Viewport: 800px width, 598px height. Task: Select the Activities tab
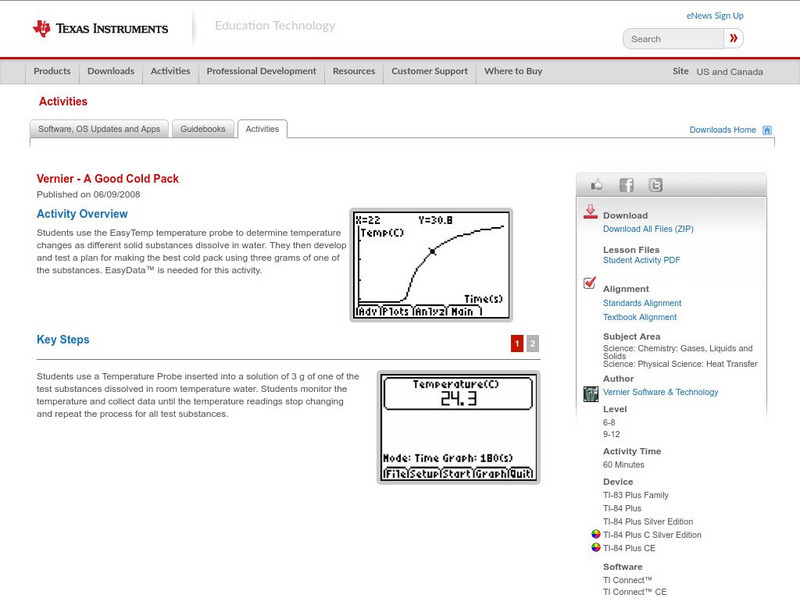click(x=262, y=129)
